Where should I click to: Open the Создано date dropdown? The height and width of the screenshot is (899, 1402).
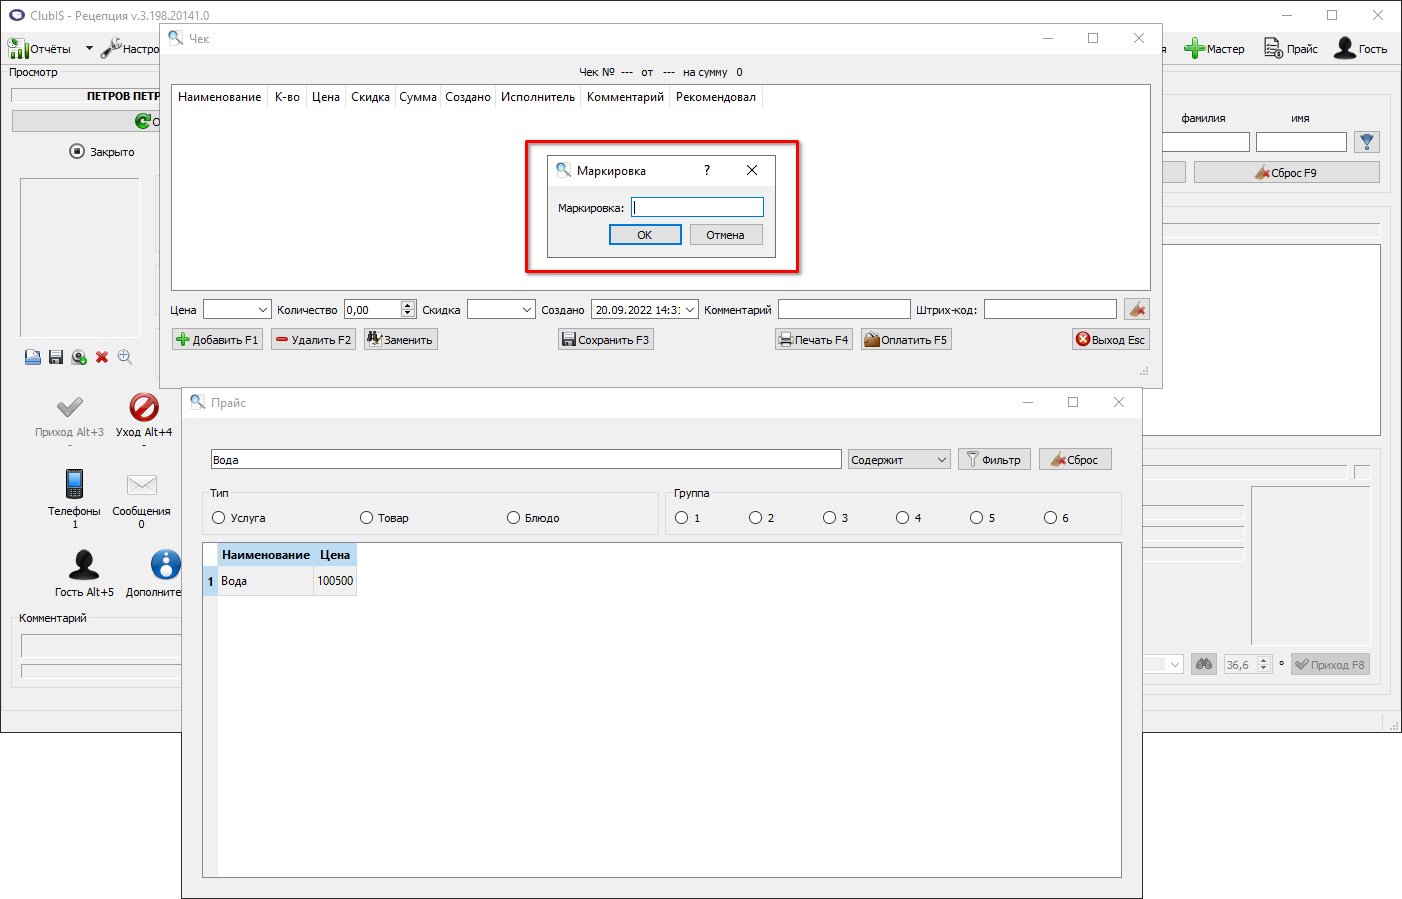690,310
